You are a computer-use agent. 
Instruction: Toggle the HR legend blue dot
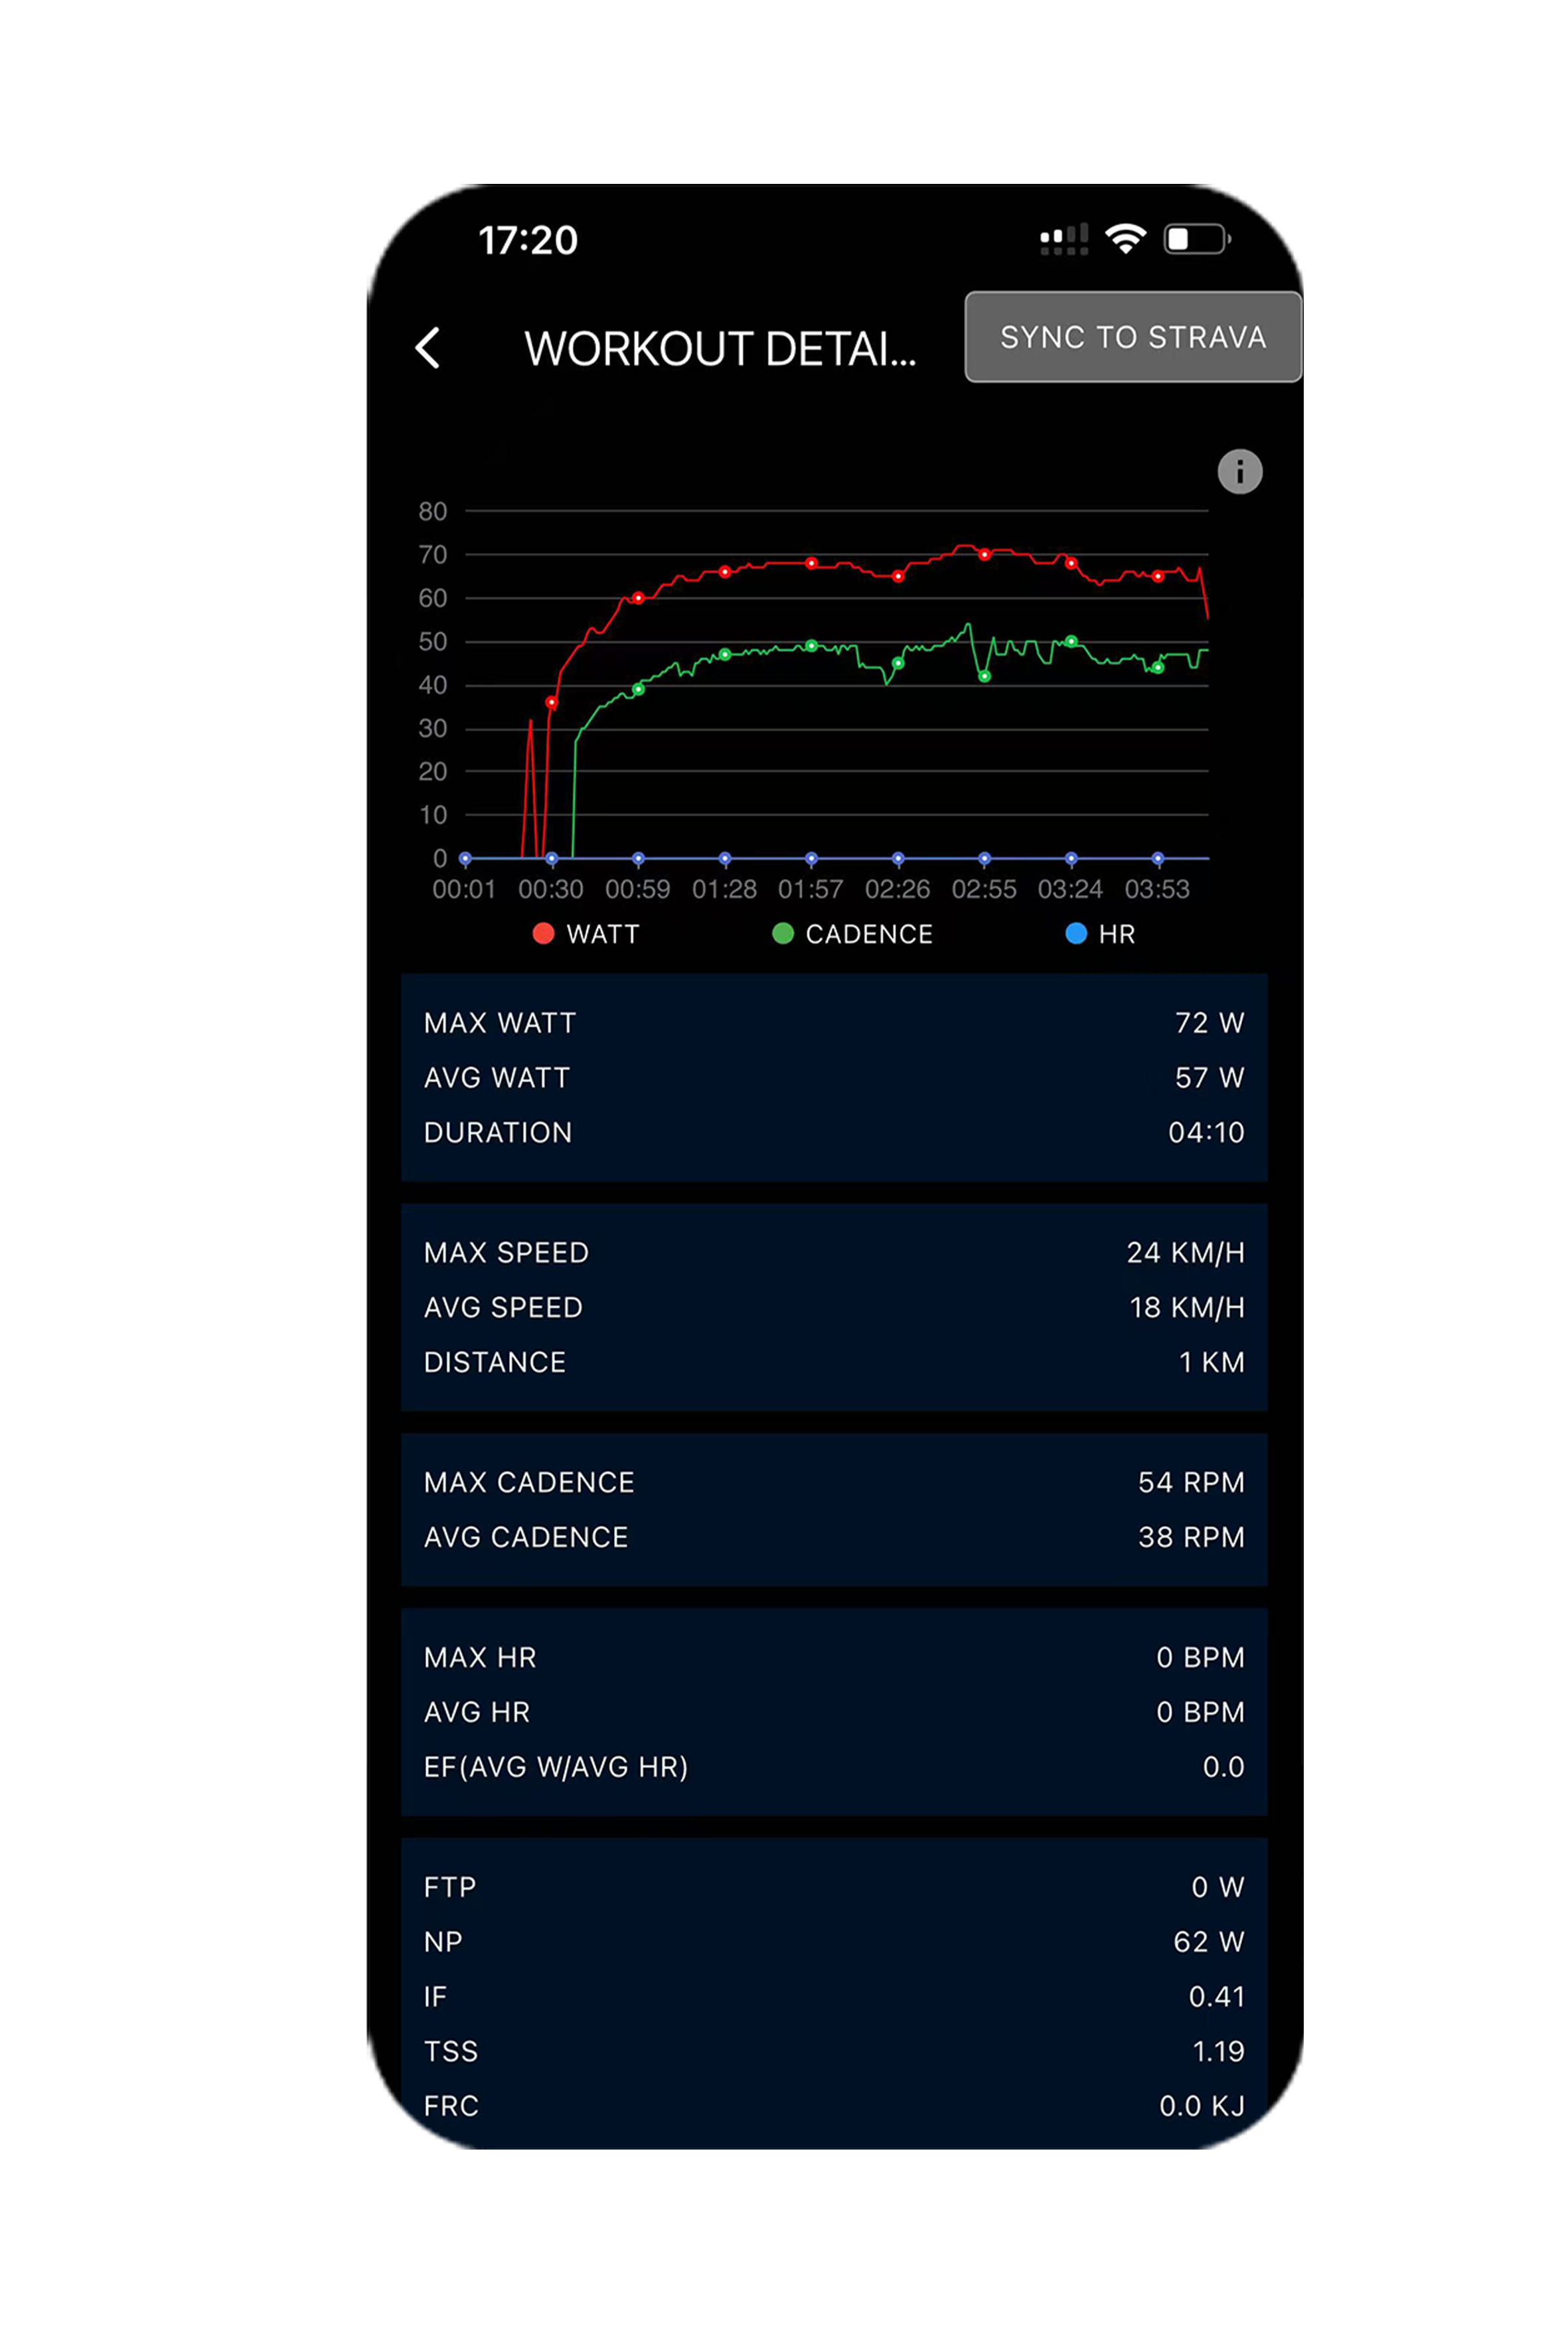coord(1076,933)
